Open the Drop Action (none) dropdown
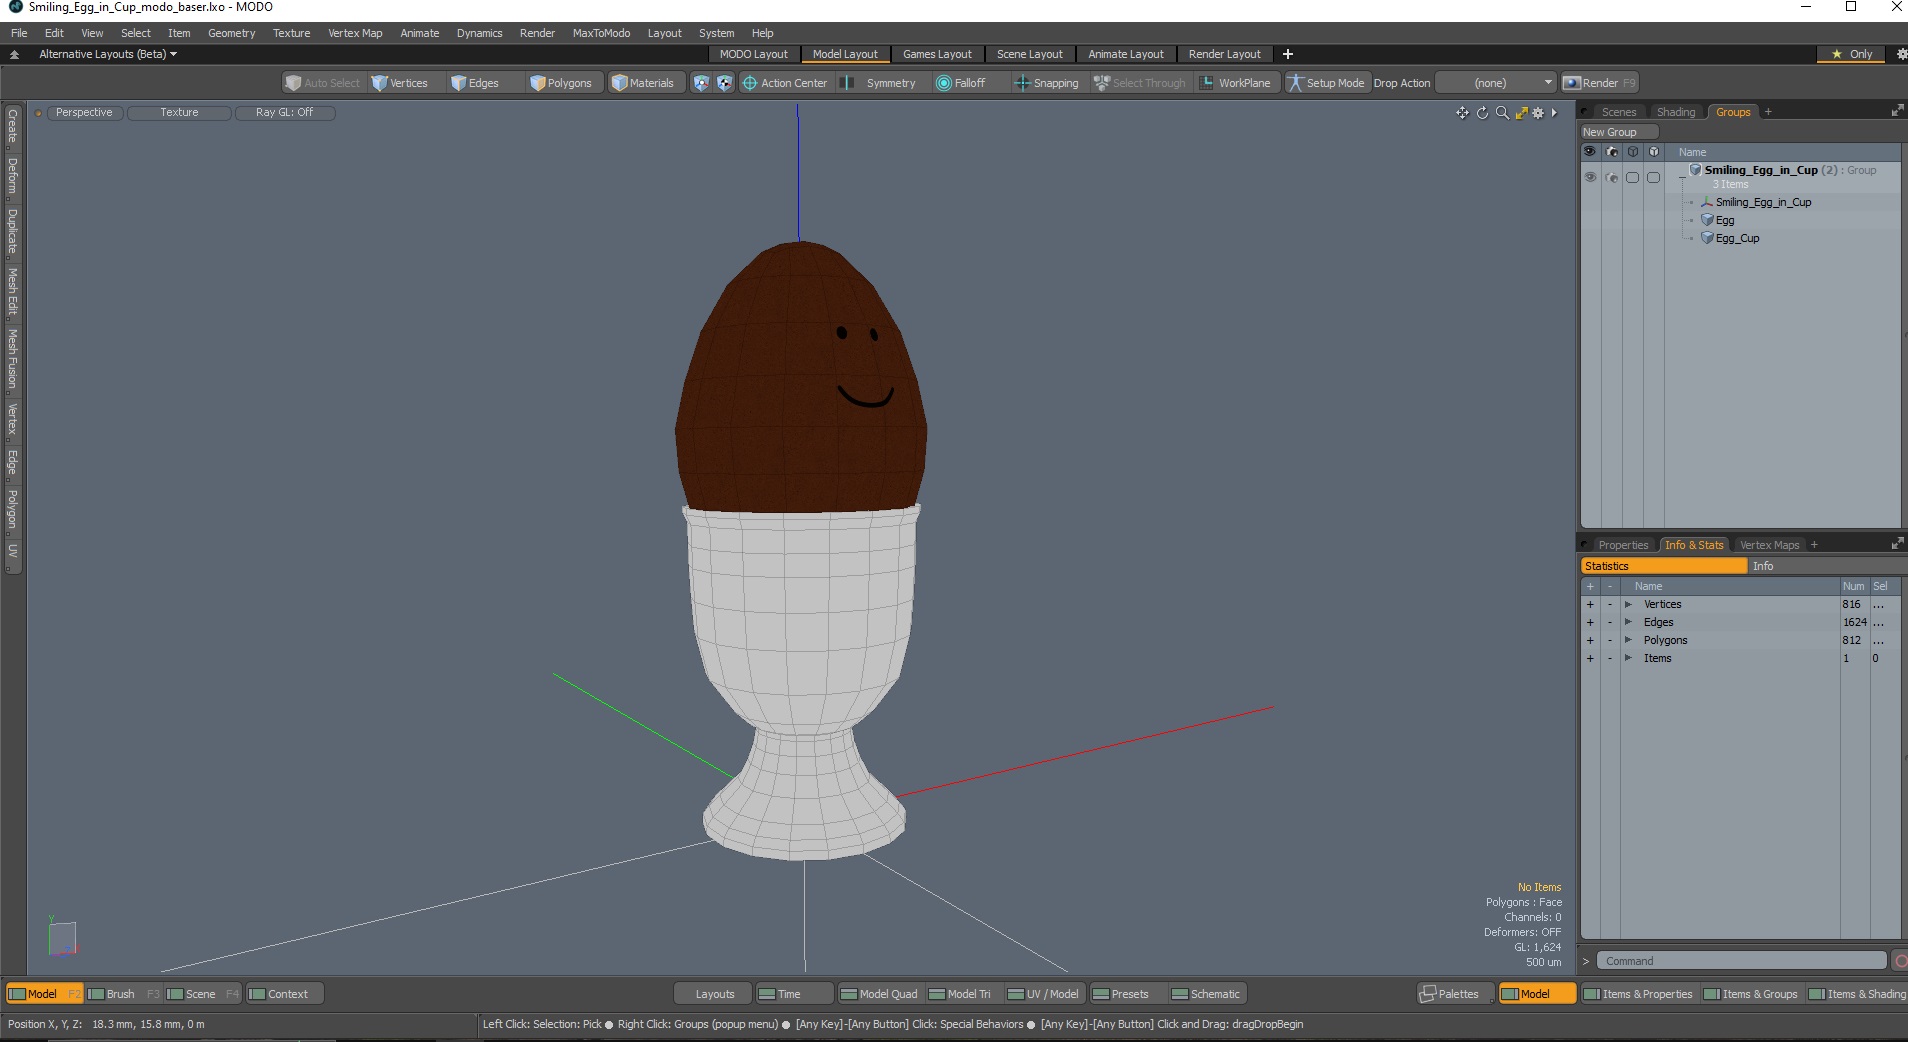The height and width of the screenshot is (1042, 1908). point(1496,83)
